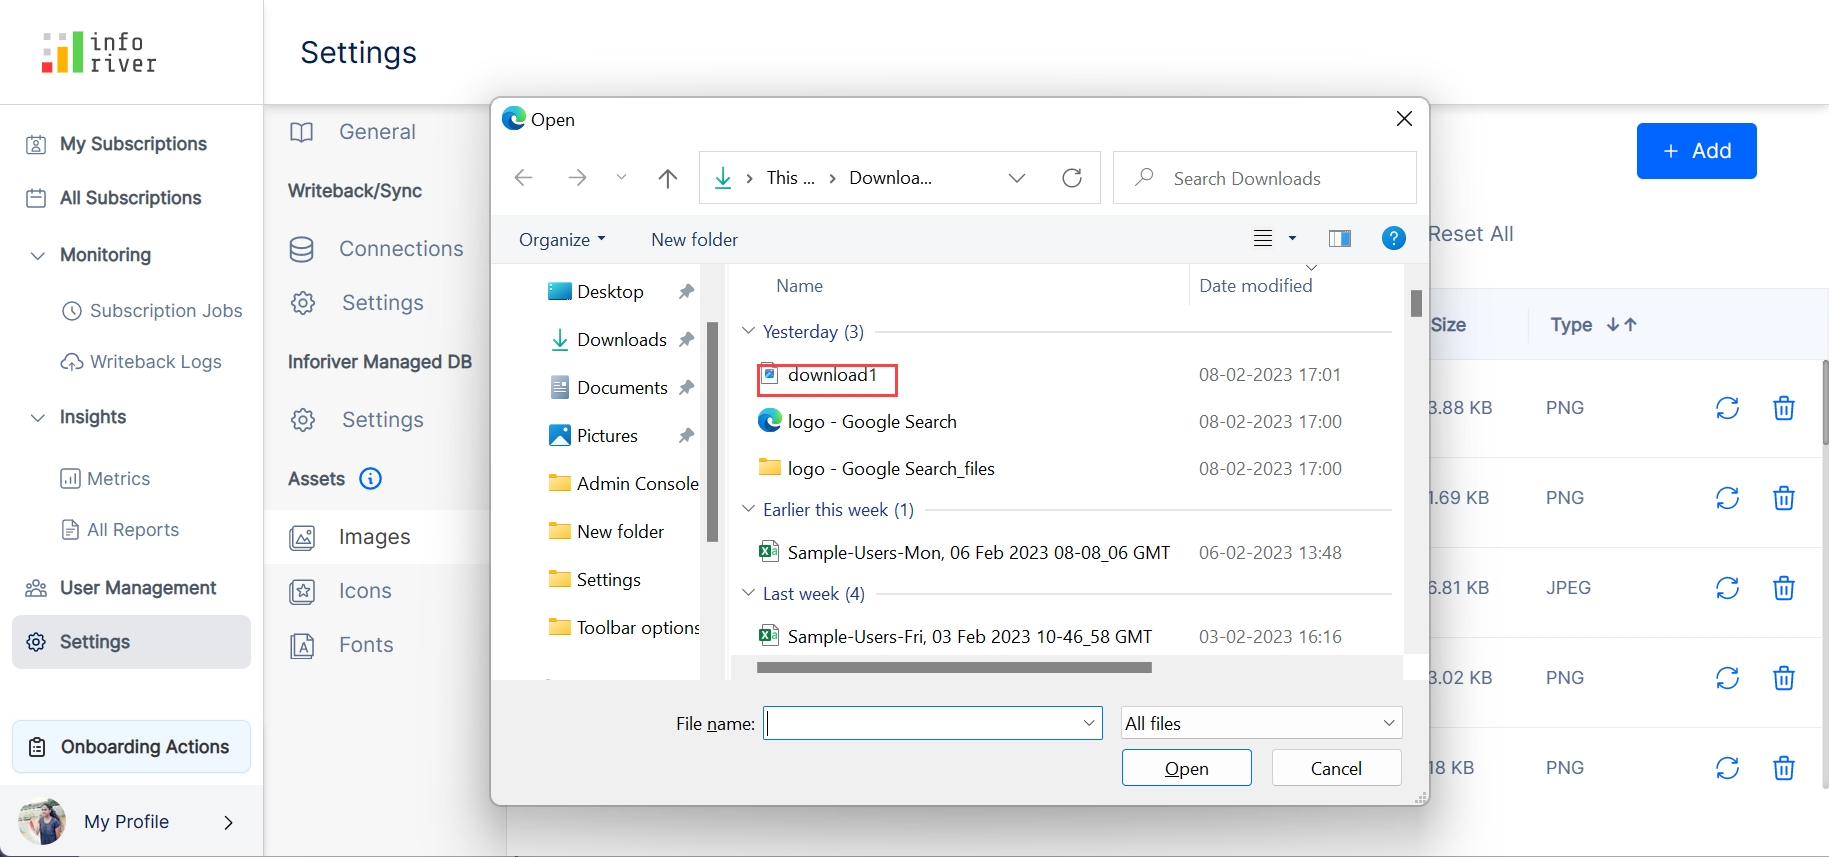Image resolution: width=1829 pixels, height=857 pixels.
Task: Open the Fonts assets tab
Action: click(x=365, y=645)
